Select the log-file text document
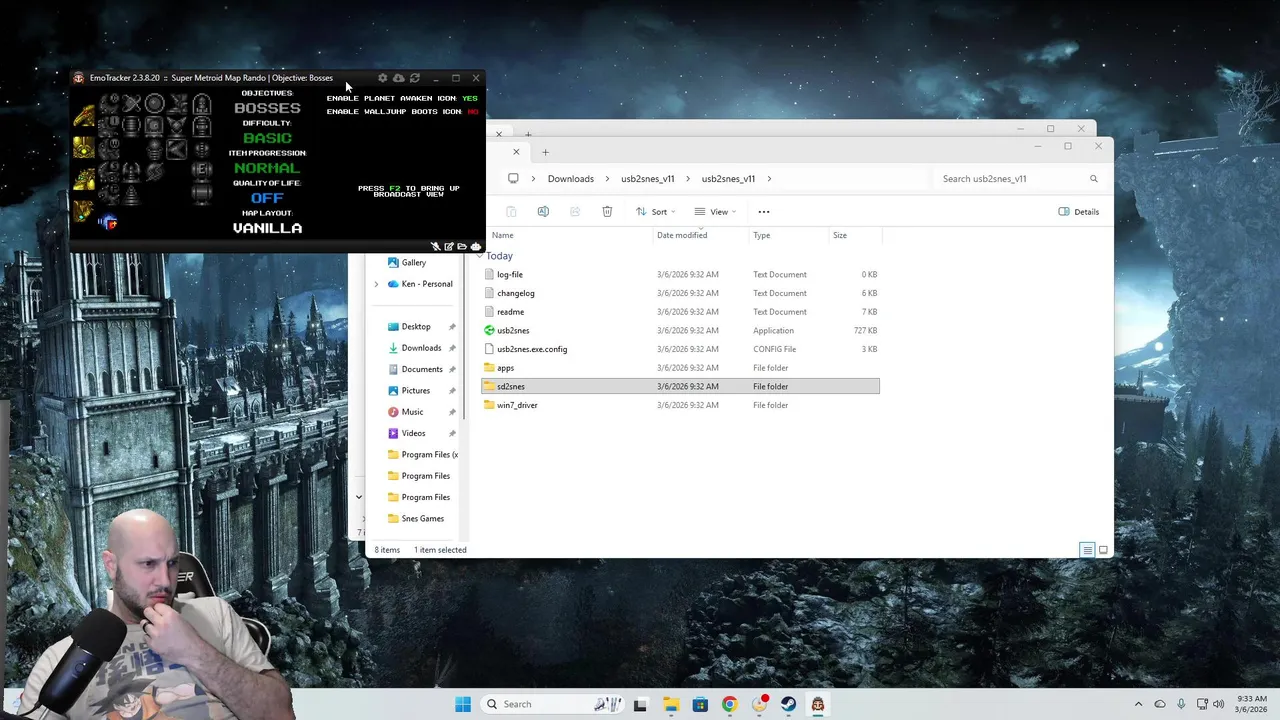Screen dimensions: 1280x720 tap(680, 274)
